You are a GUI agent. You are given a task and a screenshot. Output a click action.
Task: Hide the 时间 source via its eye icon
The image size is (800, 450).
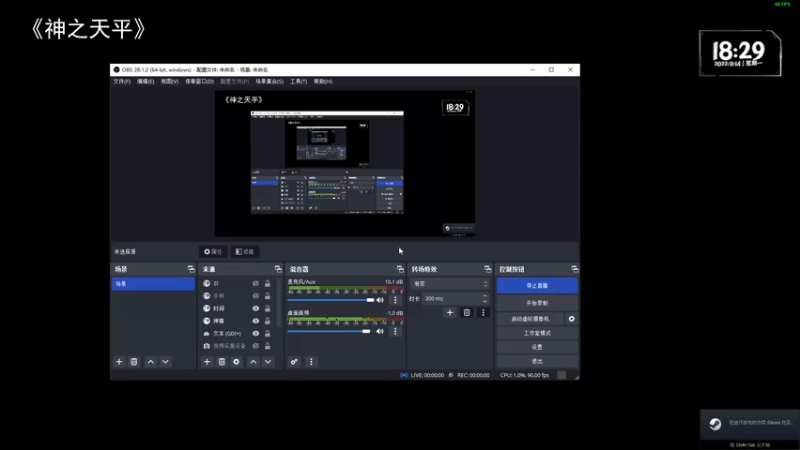(x=256, y=309)
